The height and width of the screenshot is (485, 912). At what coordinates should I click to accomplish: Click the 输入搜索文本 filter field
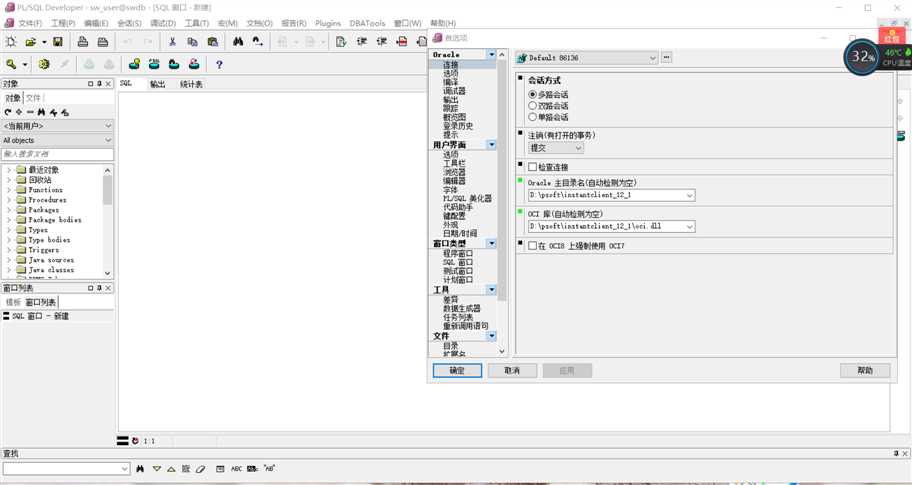coord(58,154)
